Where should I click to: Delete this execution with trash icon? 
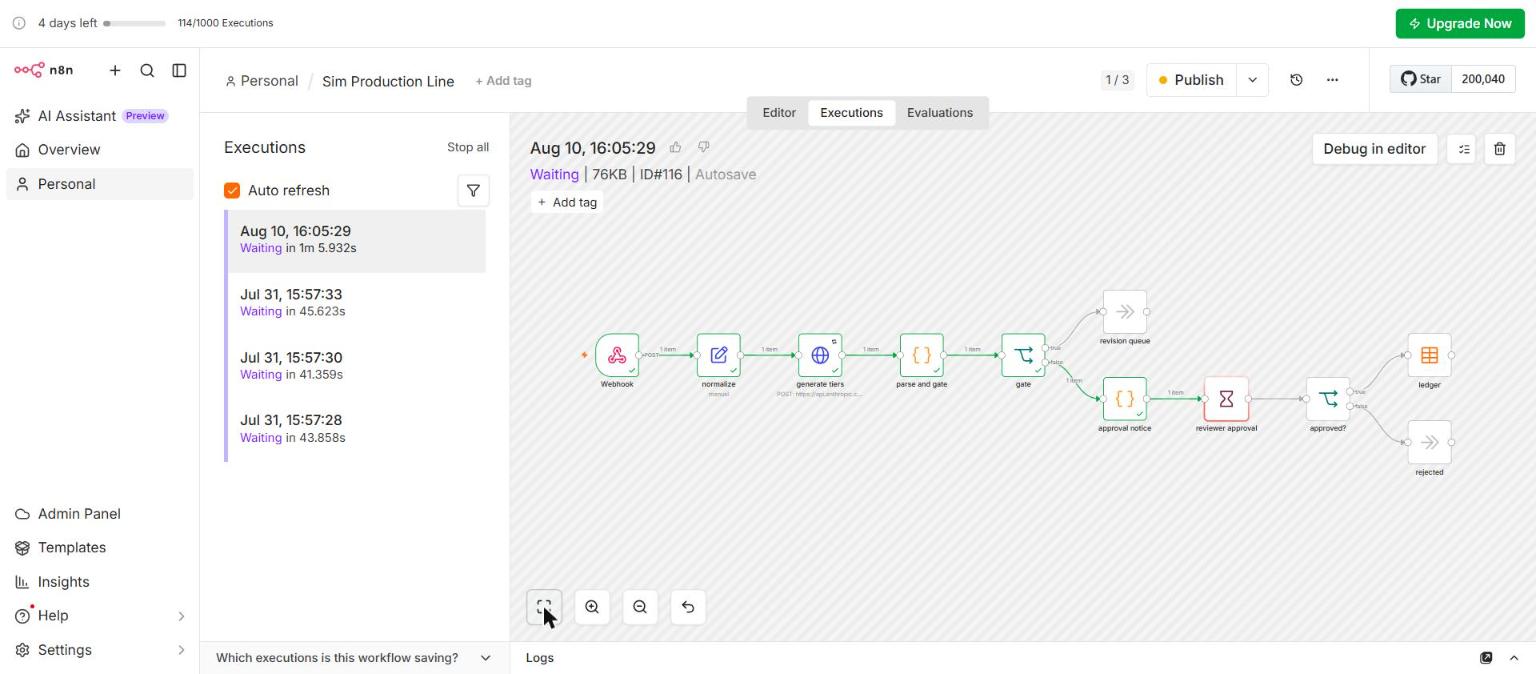pyautogui.click(x=1500, y=149)
